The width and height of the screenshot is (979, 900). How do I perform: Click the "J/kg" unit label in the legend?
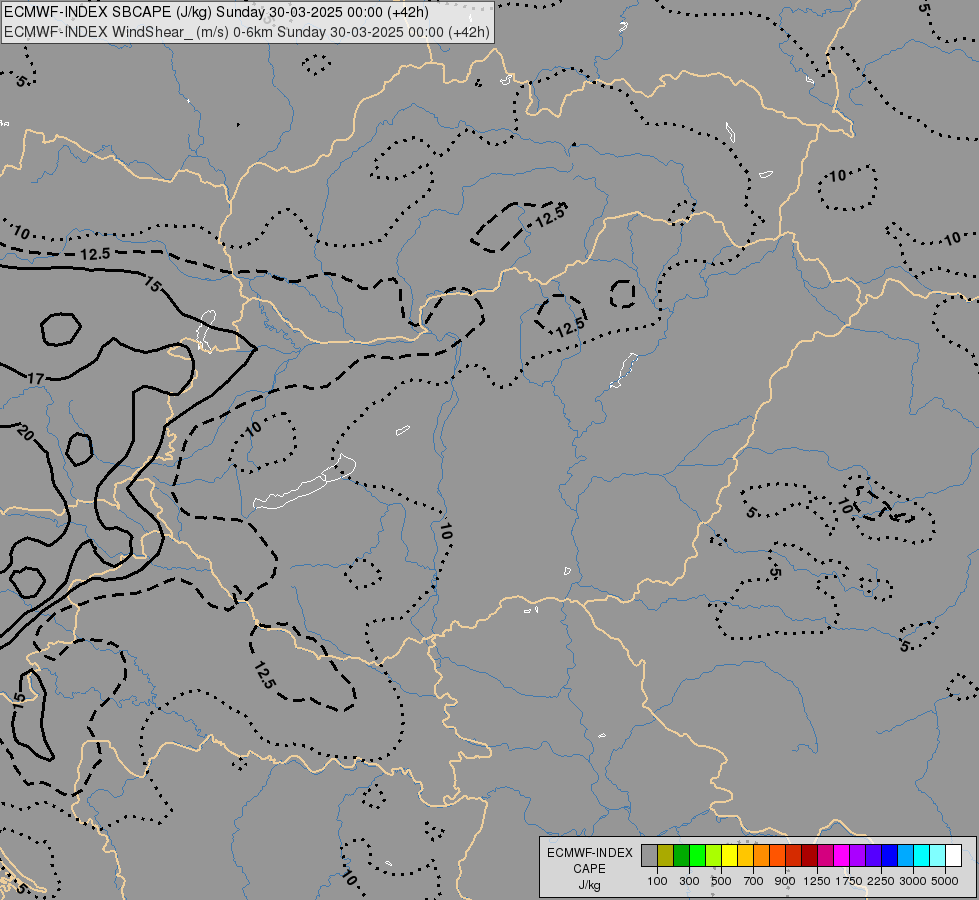coord(589,885)
